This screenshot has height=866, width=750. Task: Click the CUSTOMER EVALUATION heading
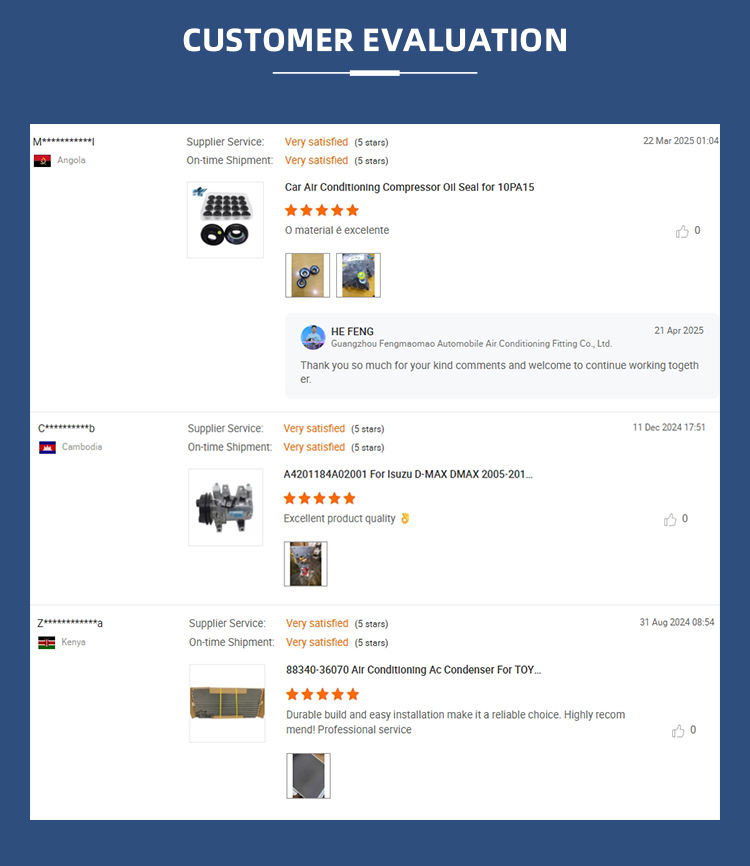[x=375, y=40]
